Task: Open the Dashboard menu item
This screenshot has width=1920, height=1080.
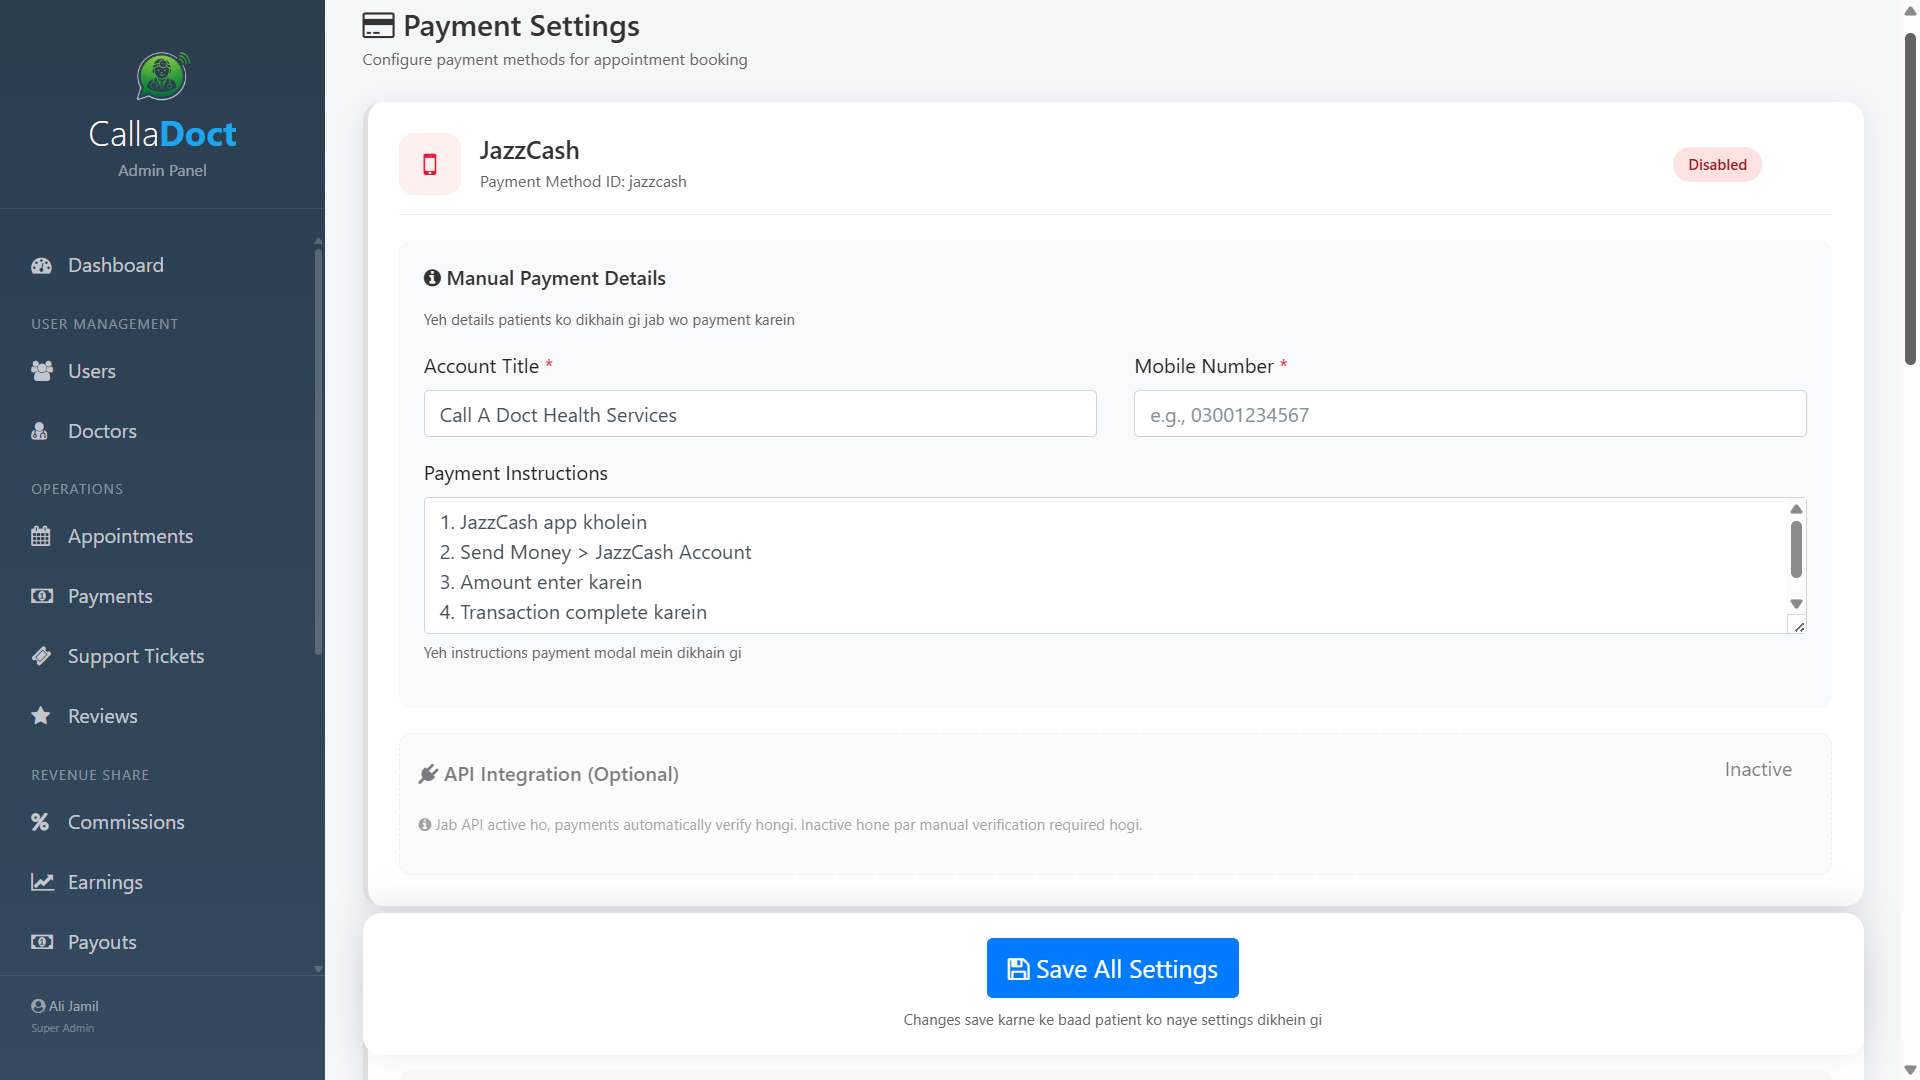Action: [x=160, y=266]
